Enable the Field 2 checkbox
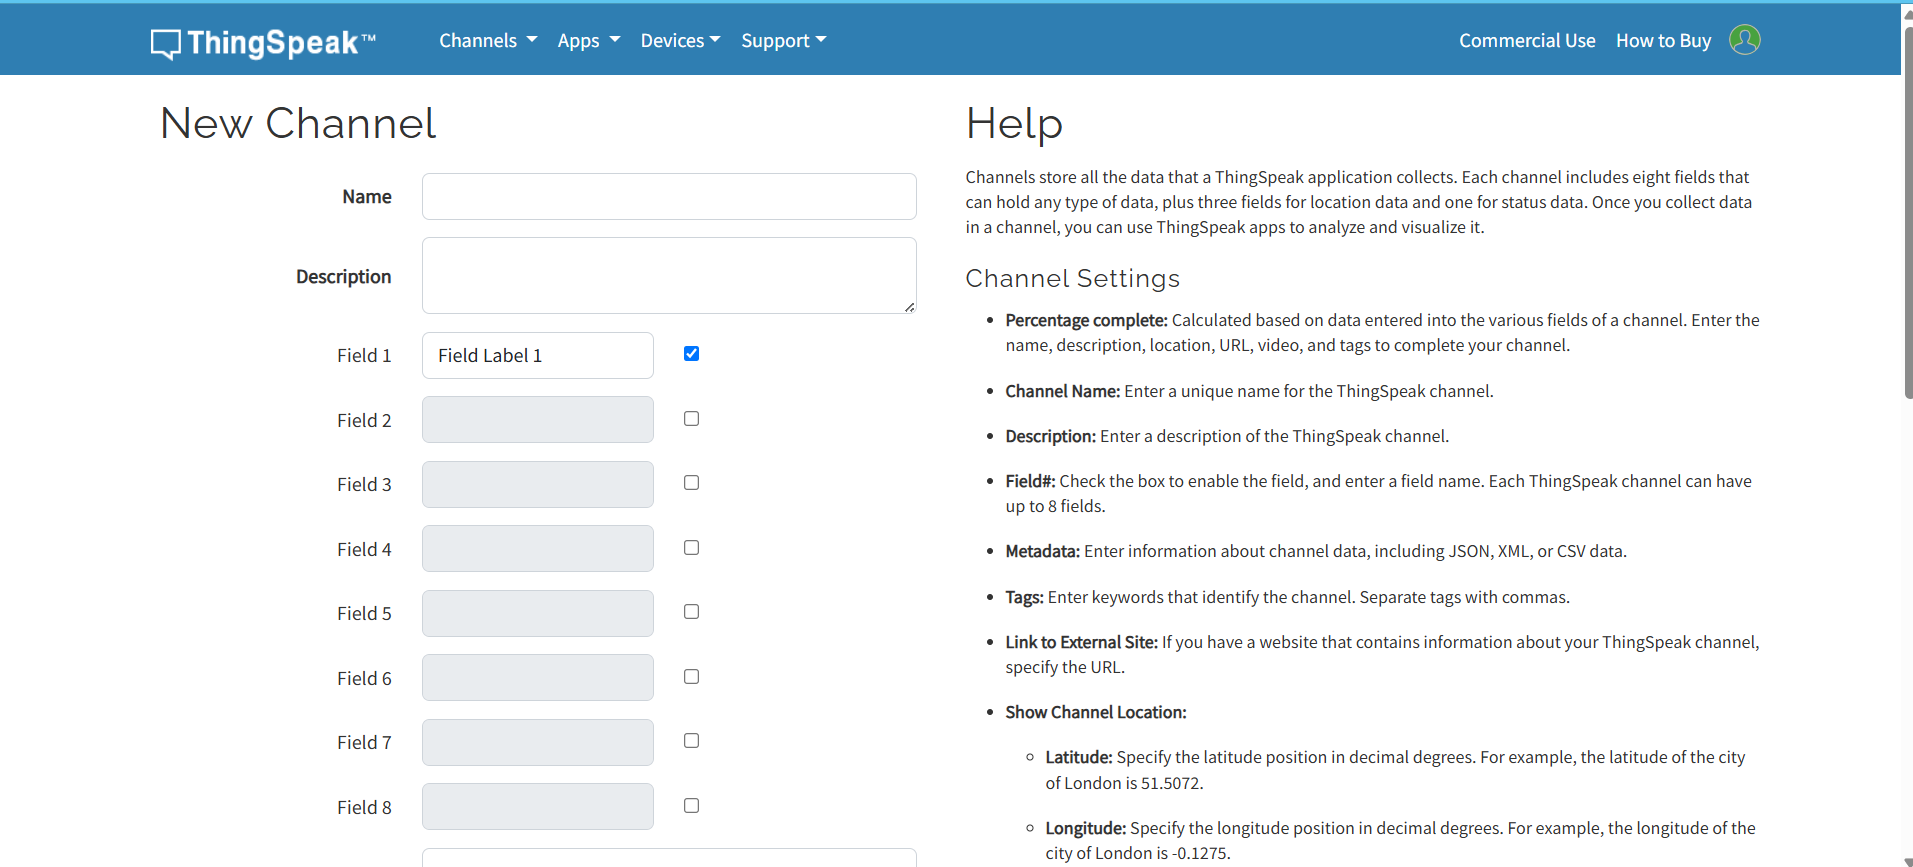This screenshot has width=1913, height=867. pyautogui.click(x=691, y=419)
